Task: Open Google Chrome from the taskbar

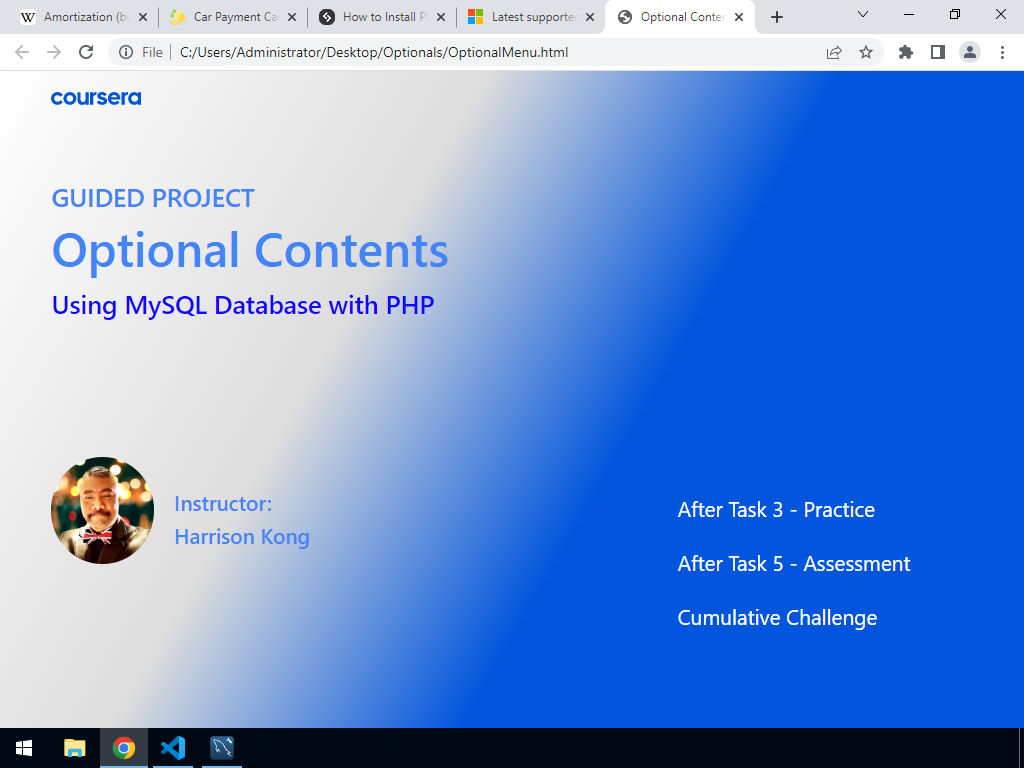Action: [123, 748]
